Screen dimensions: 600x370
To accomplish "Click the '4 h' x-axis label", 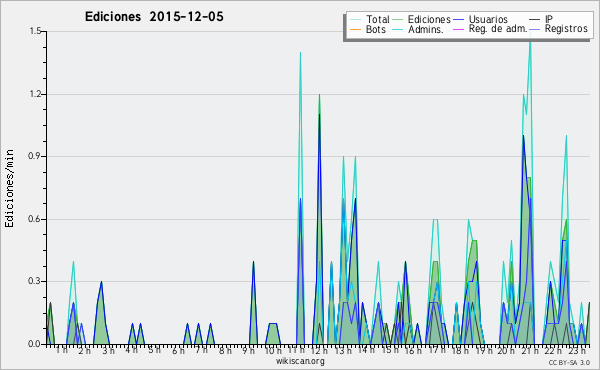I will [x=131, y=350].
